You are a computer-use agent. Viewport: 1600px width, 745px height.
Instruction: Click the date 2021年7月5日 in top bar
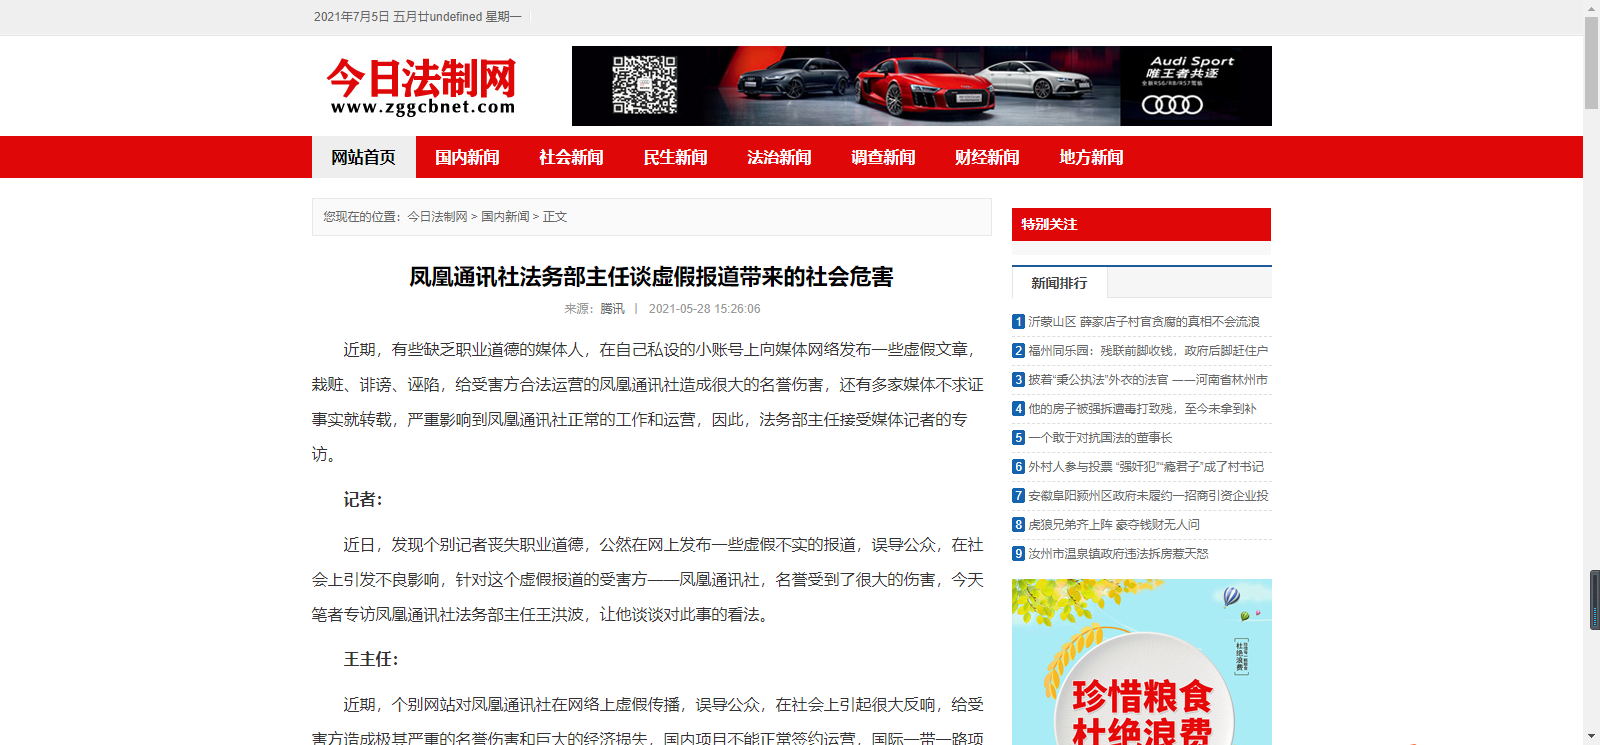pyautogui.click(x=351, y=17)
